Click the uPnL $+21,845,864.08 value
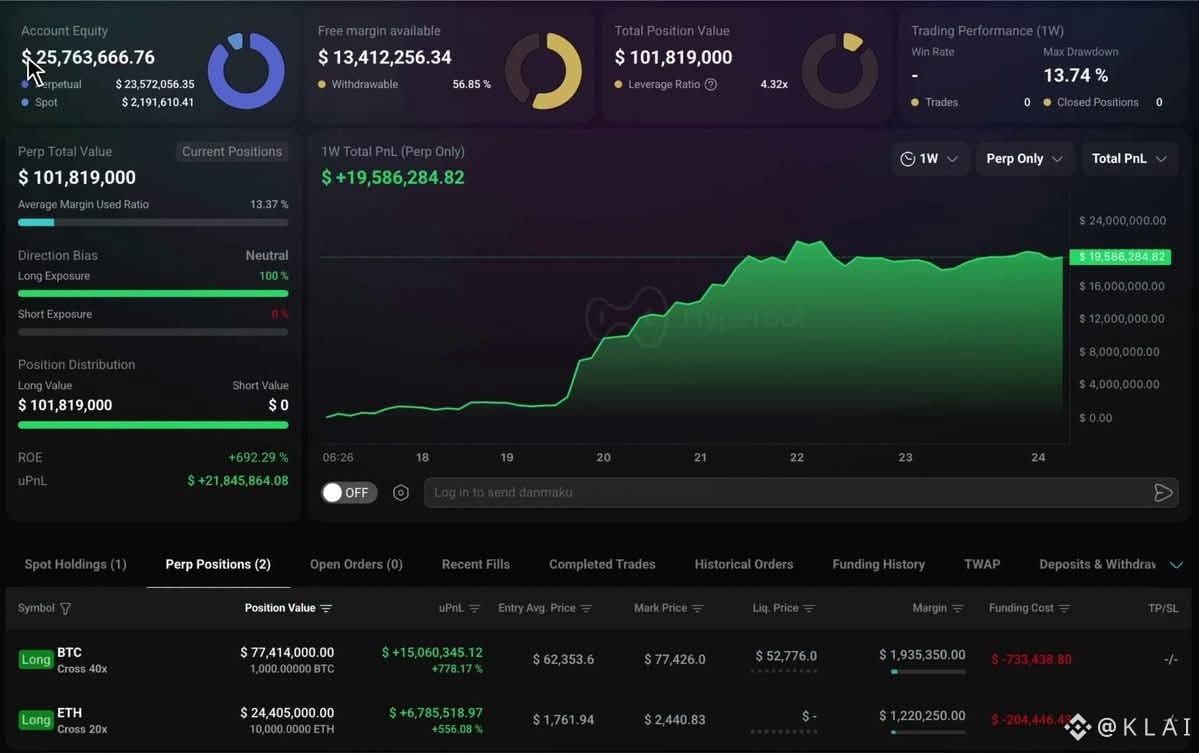Viewport: 1199px width, 753px height. 238,481
